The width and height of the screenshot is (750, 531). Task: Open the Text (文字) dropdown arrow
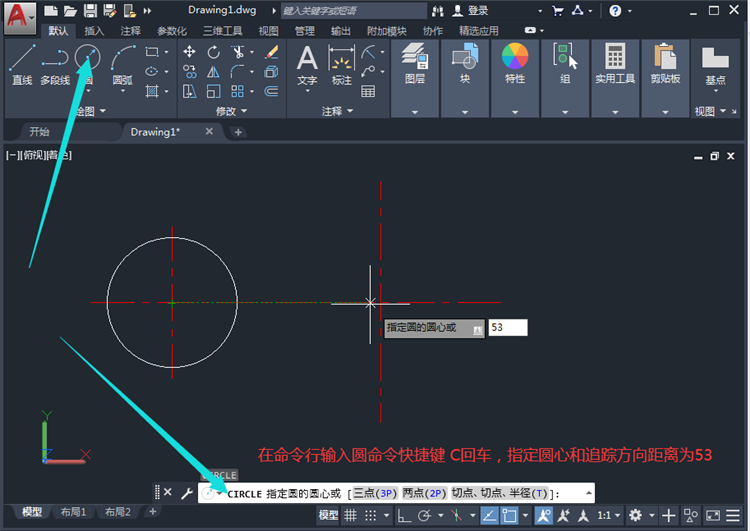coord(307,90)
